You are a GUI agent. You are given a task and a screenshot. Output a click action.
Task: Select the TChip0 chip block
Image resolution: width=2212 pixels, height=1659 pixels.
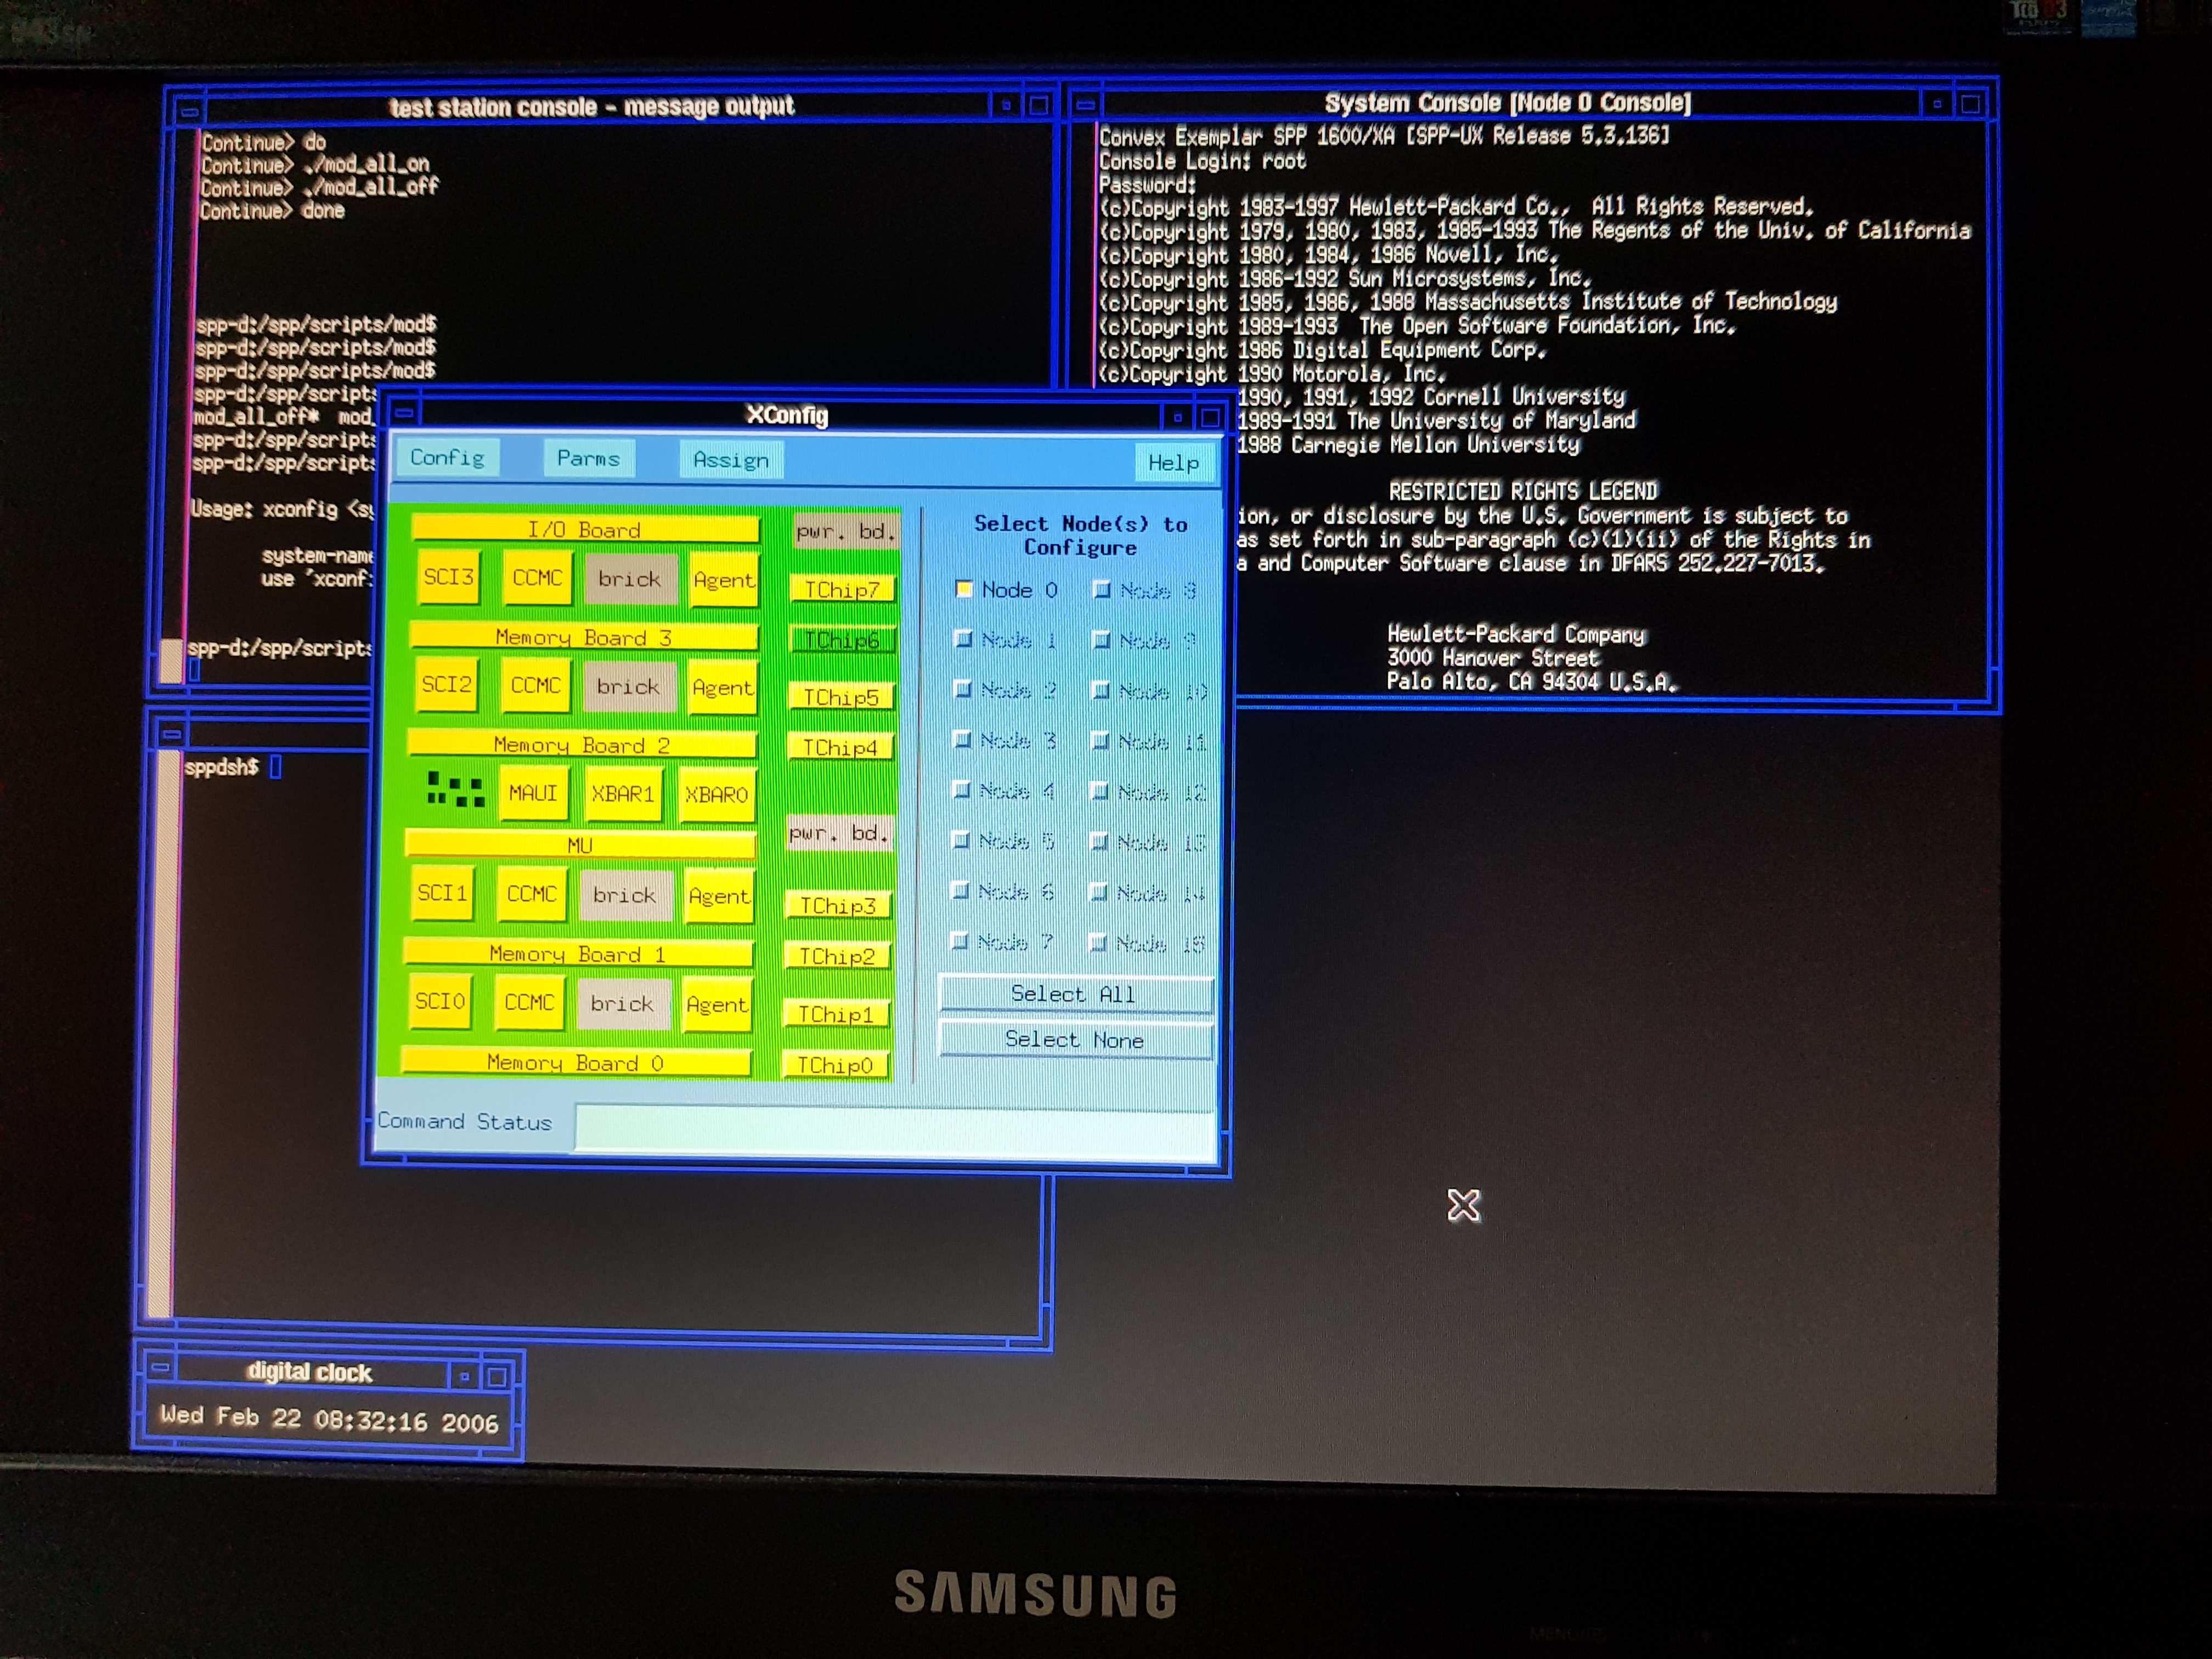pos(835,1065)
